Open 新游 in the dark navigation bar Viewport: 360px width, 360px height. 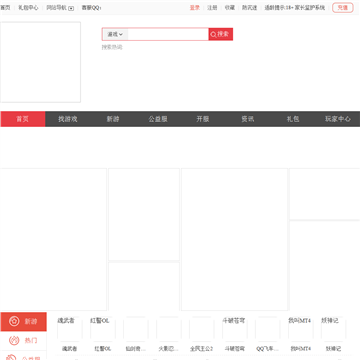[113, 119]
